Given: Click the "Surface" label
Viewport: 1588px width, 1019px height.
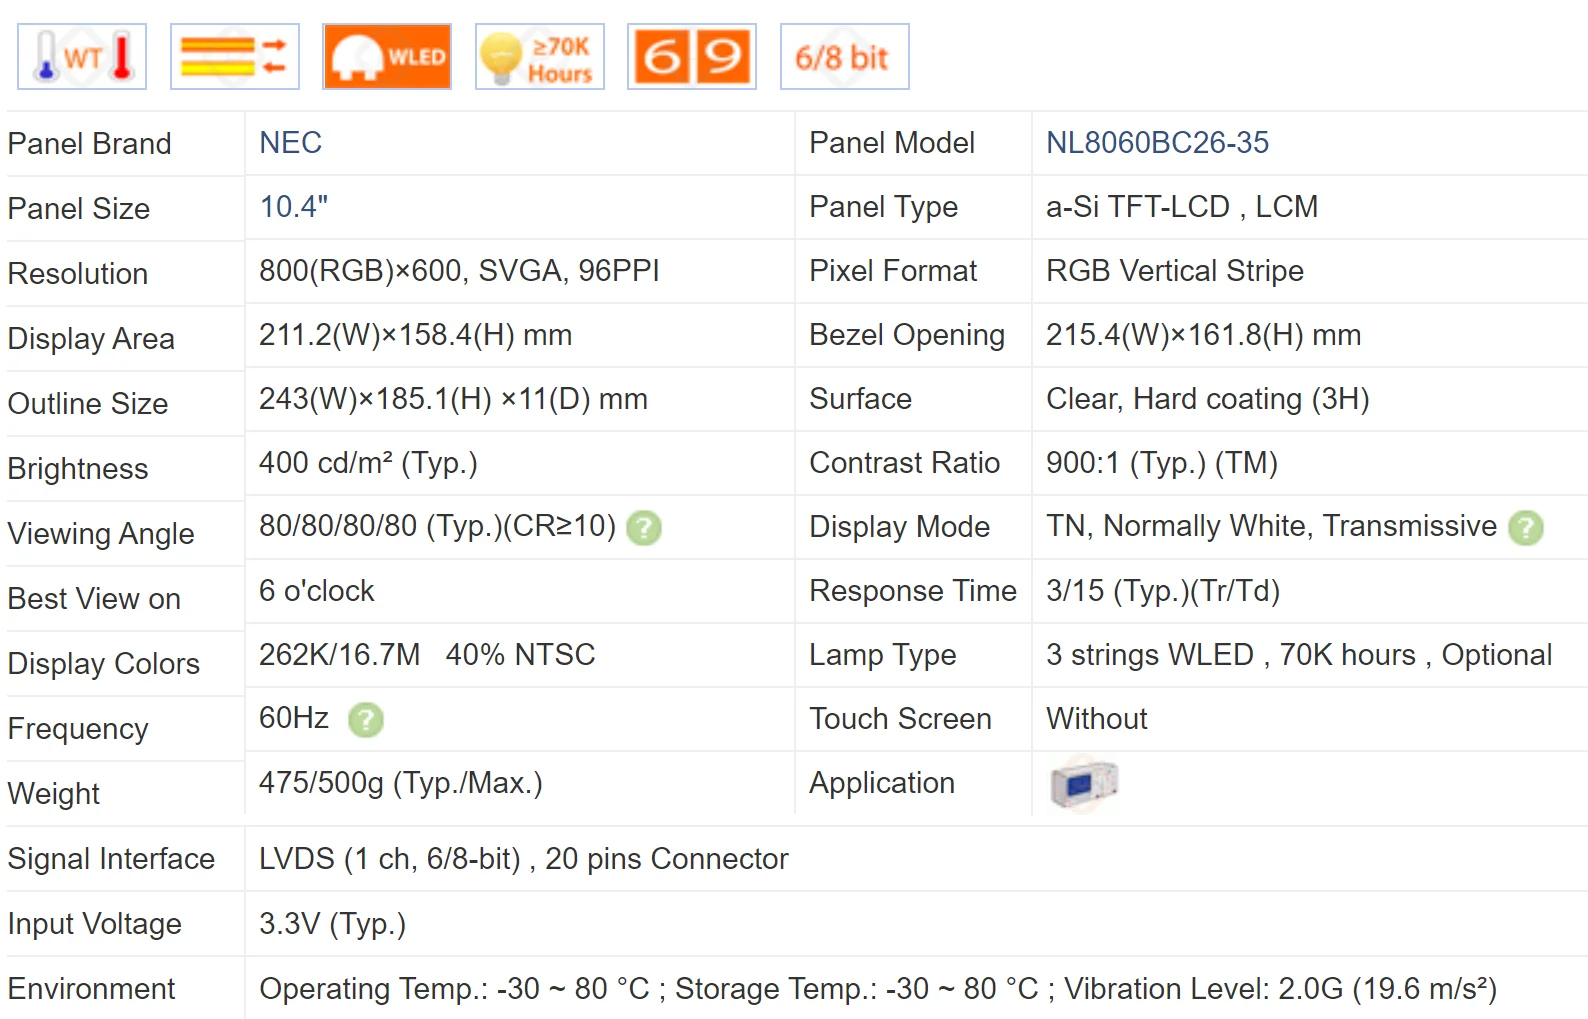Looking at the screenshot, I should coord(860,399).
